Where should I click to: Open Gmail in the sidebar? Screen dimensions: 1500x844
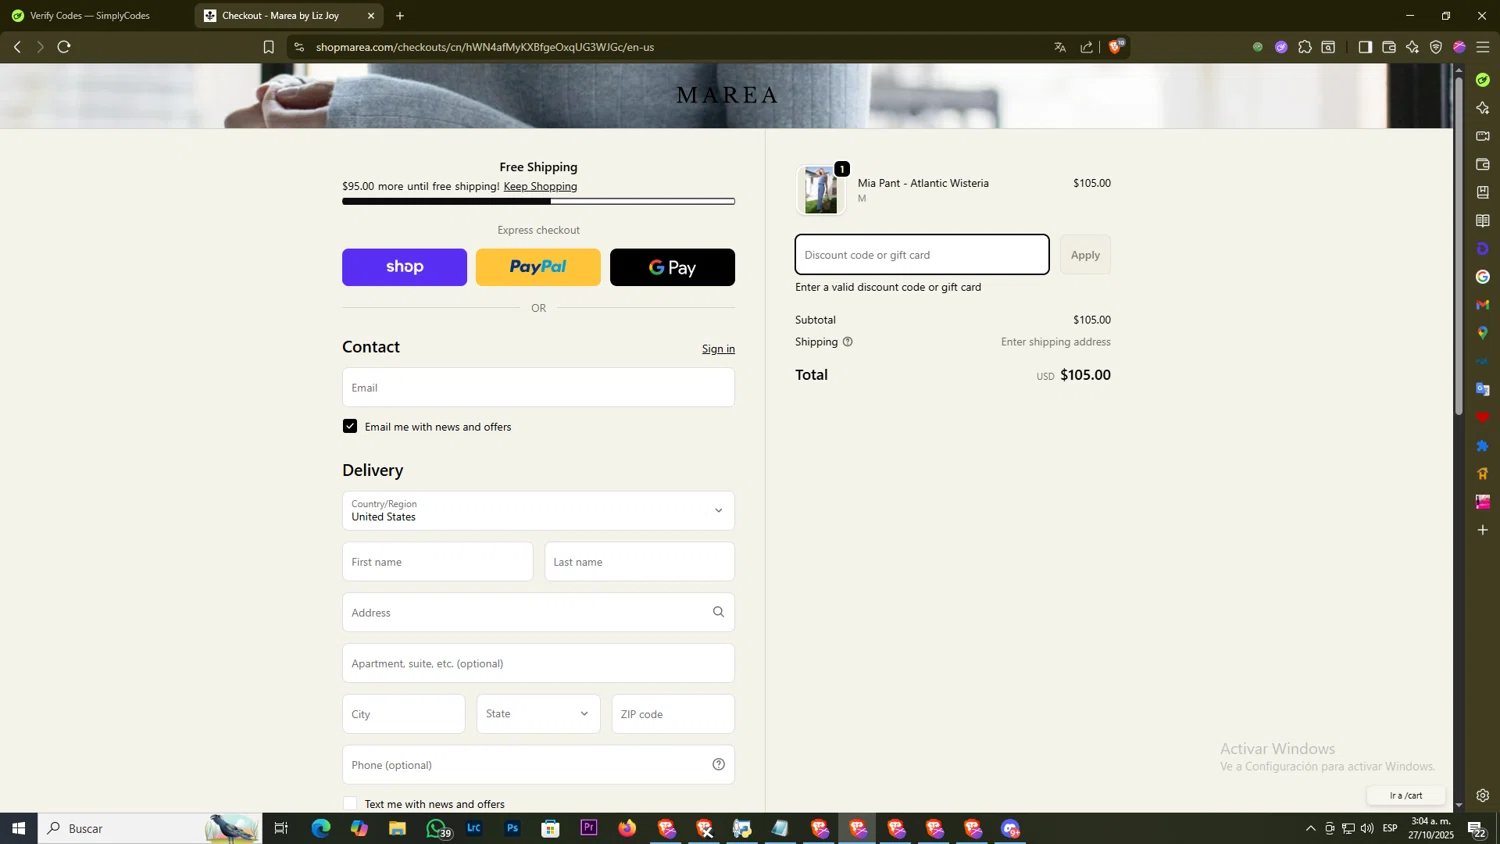(1483, 305)
